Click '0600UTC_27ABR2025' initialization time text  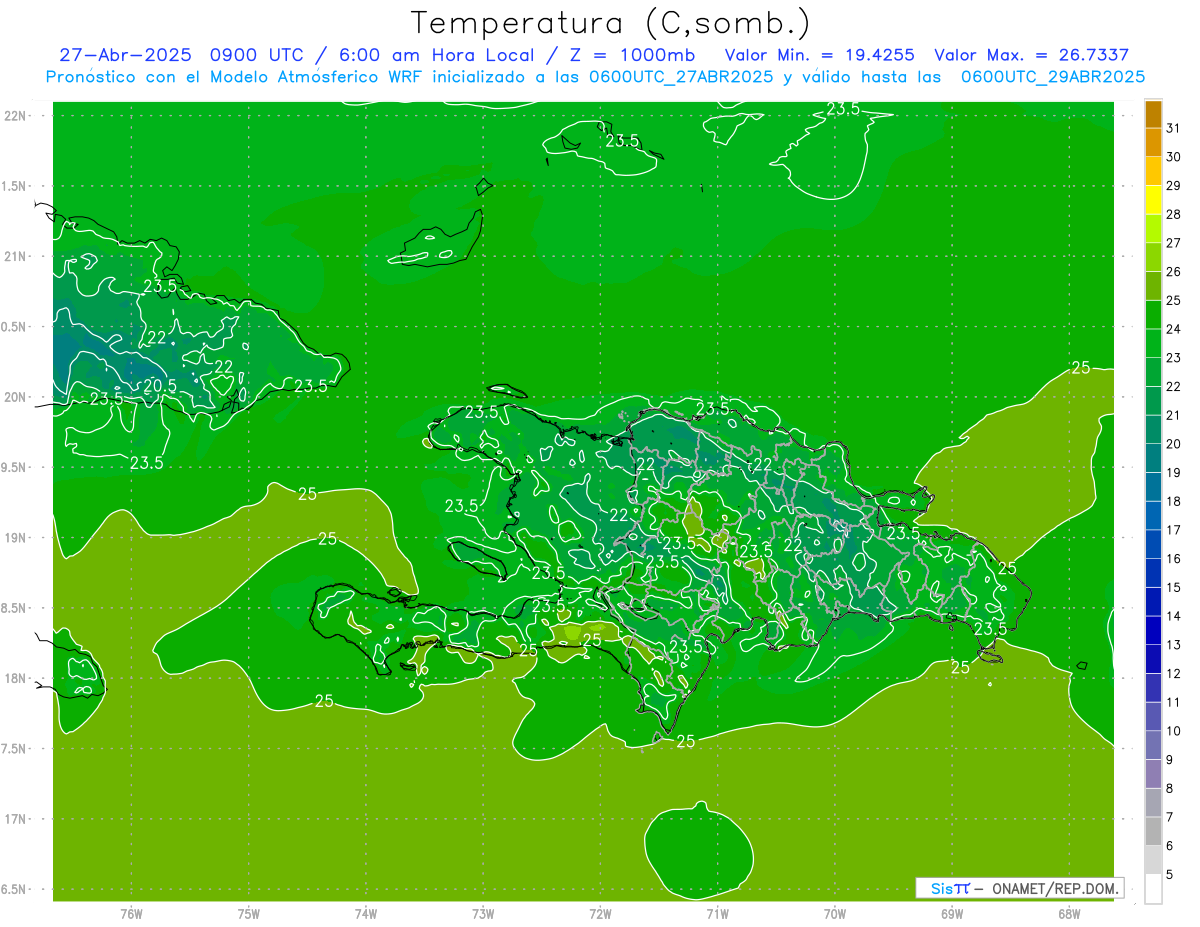(x=680, y=77)
